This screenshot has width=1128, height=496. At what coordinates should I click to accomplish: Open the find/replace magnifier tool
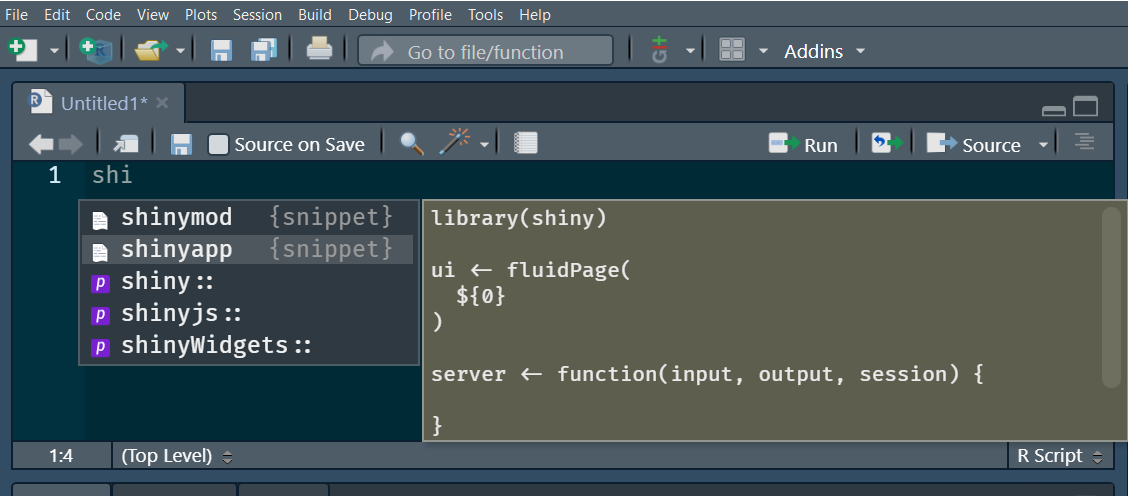[x=412, y=144]
